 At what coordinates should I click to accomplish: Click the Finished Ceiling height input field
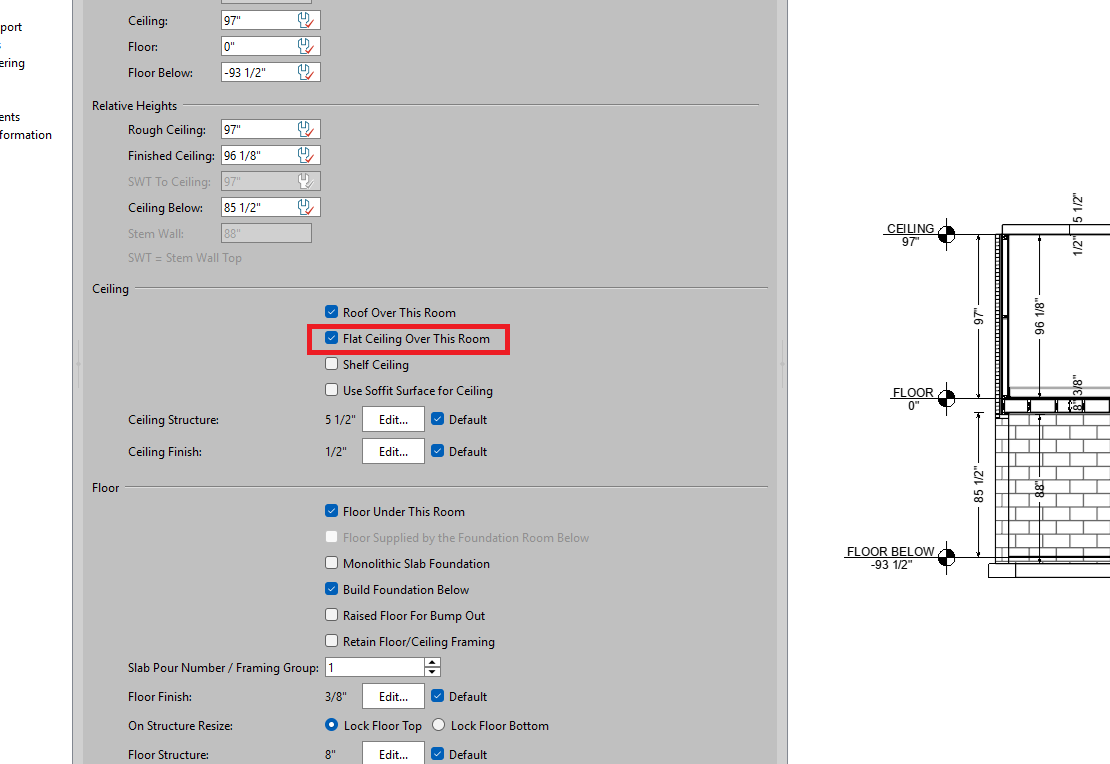point(256,156)
